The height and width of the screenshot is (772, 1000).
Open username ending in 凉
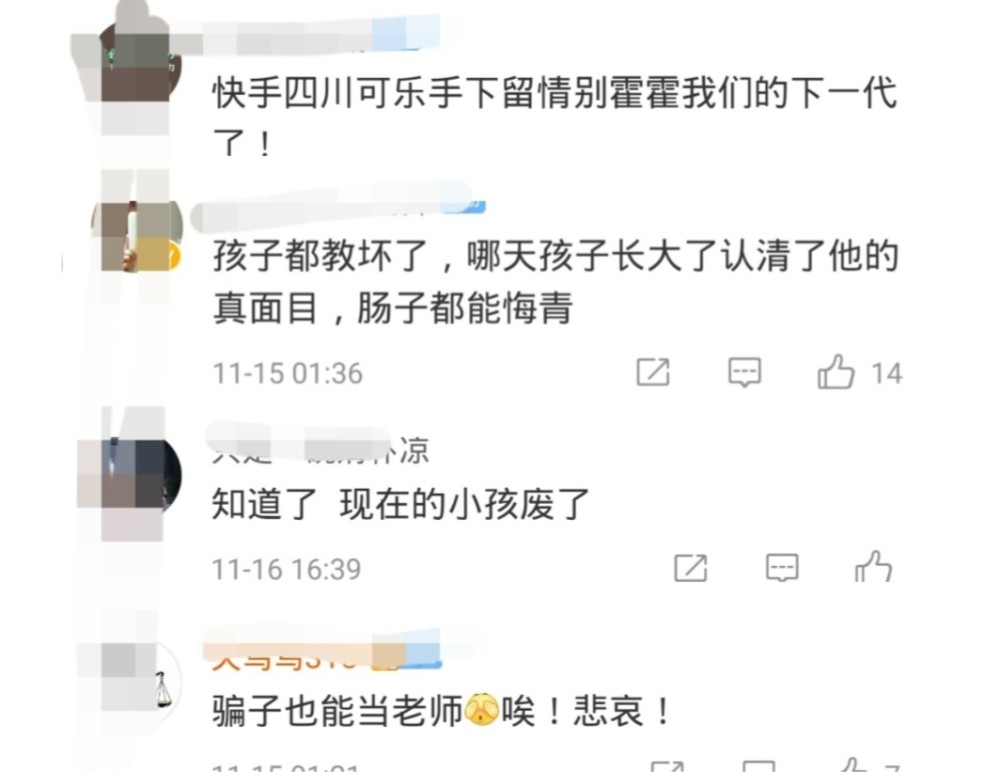click(320, 449)
